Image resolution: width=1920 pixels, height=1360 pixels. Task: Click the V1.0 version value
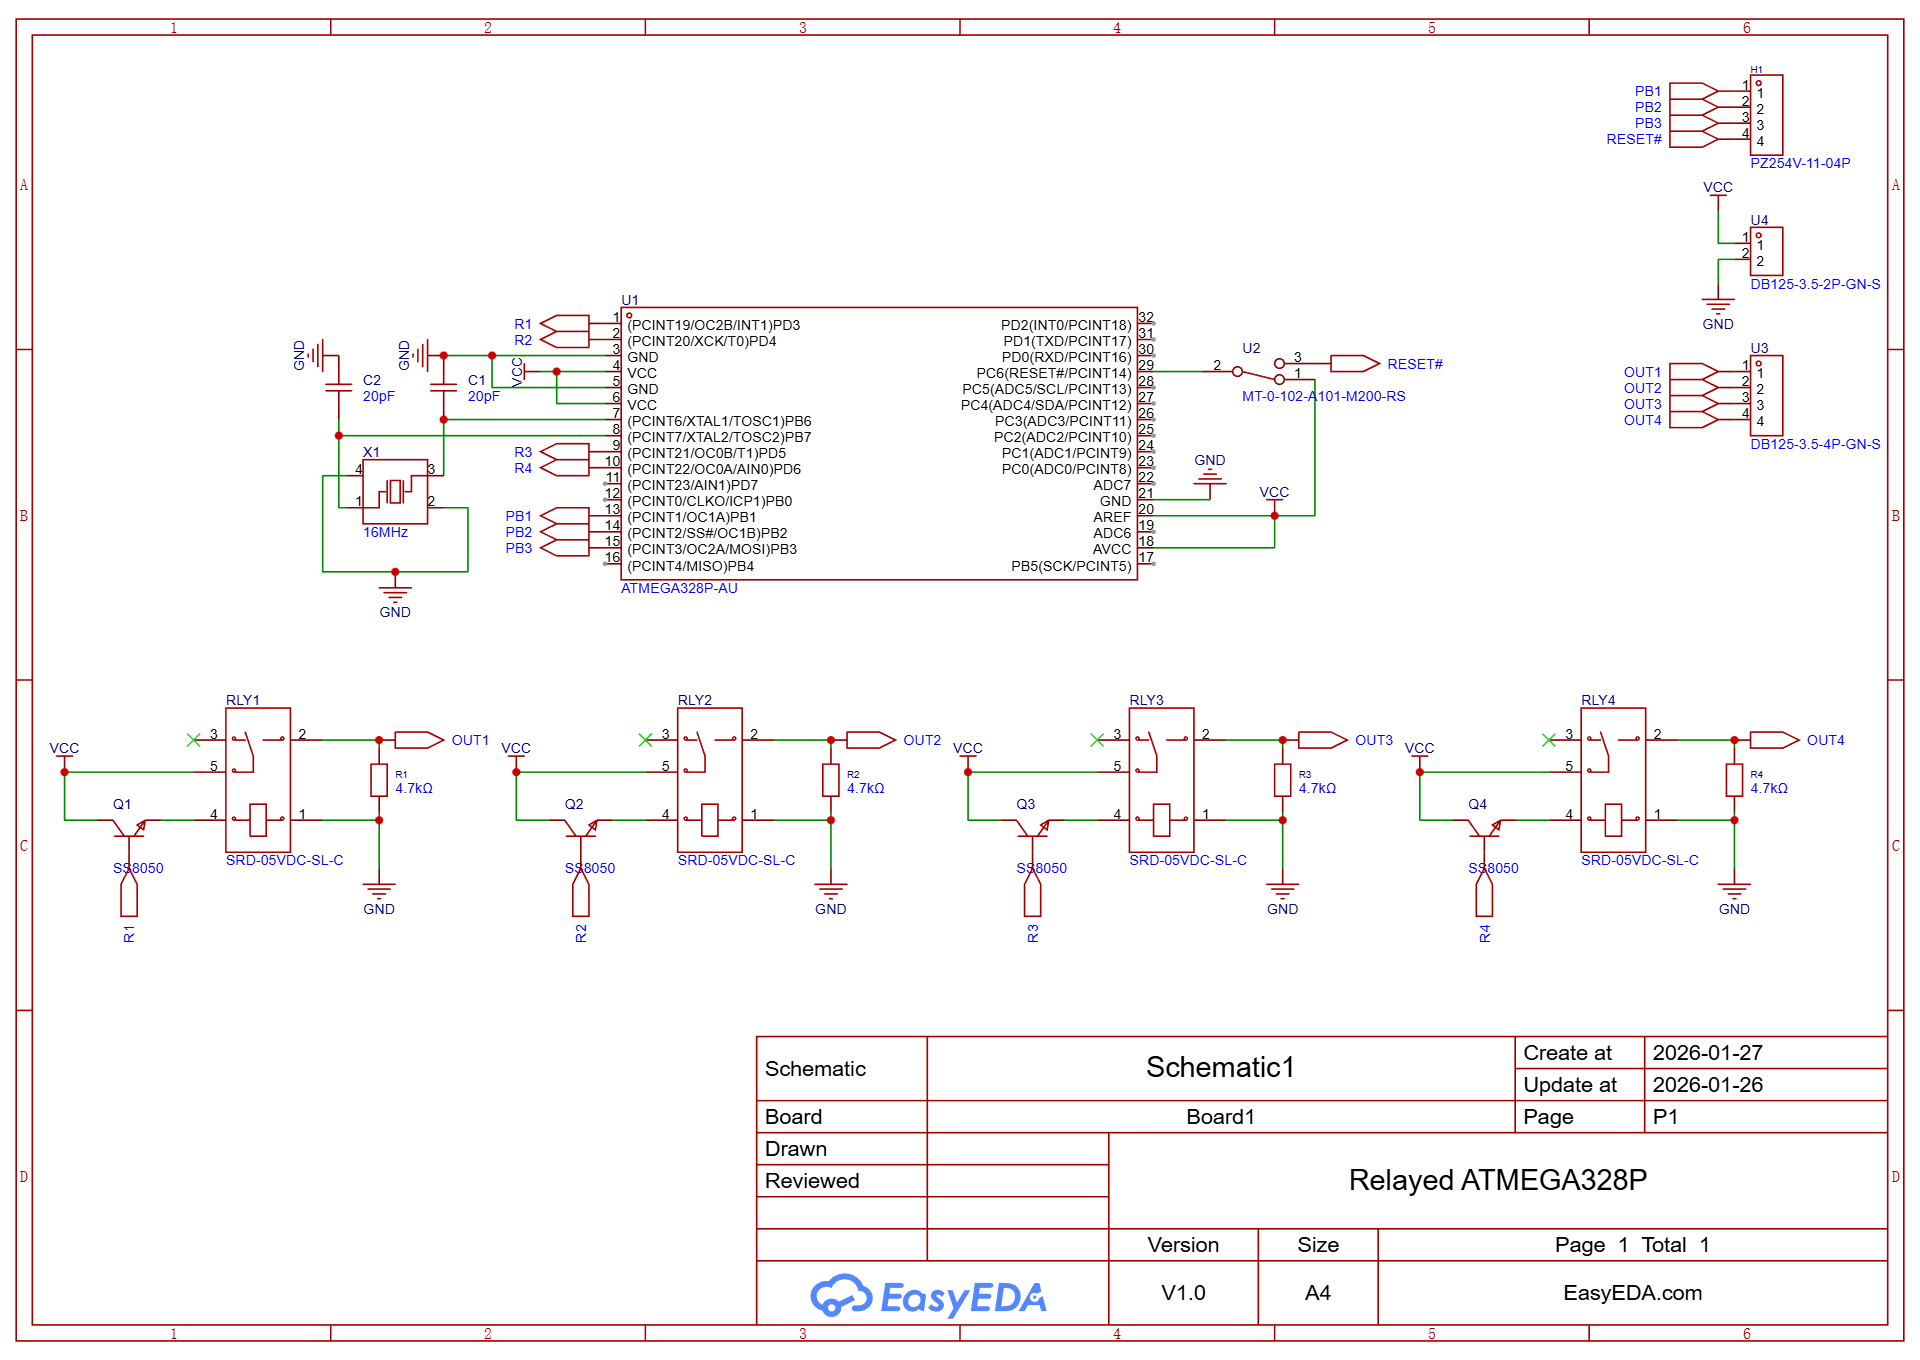[x=1183, y=1293]
